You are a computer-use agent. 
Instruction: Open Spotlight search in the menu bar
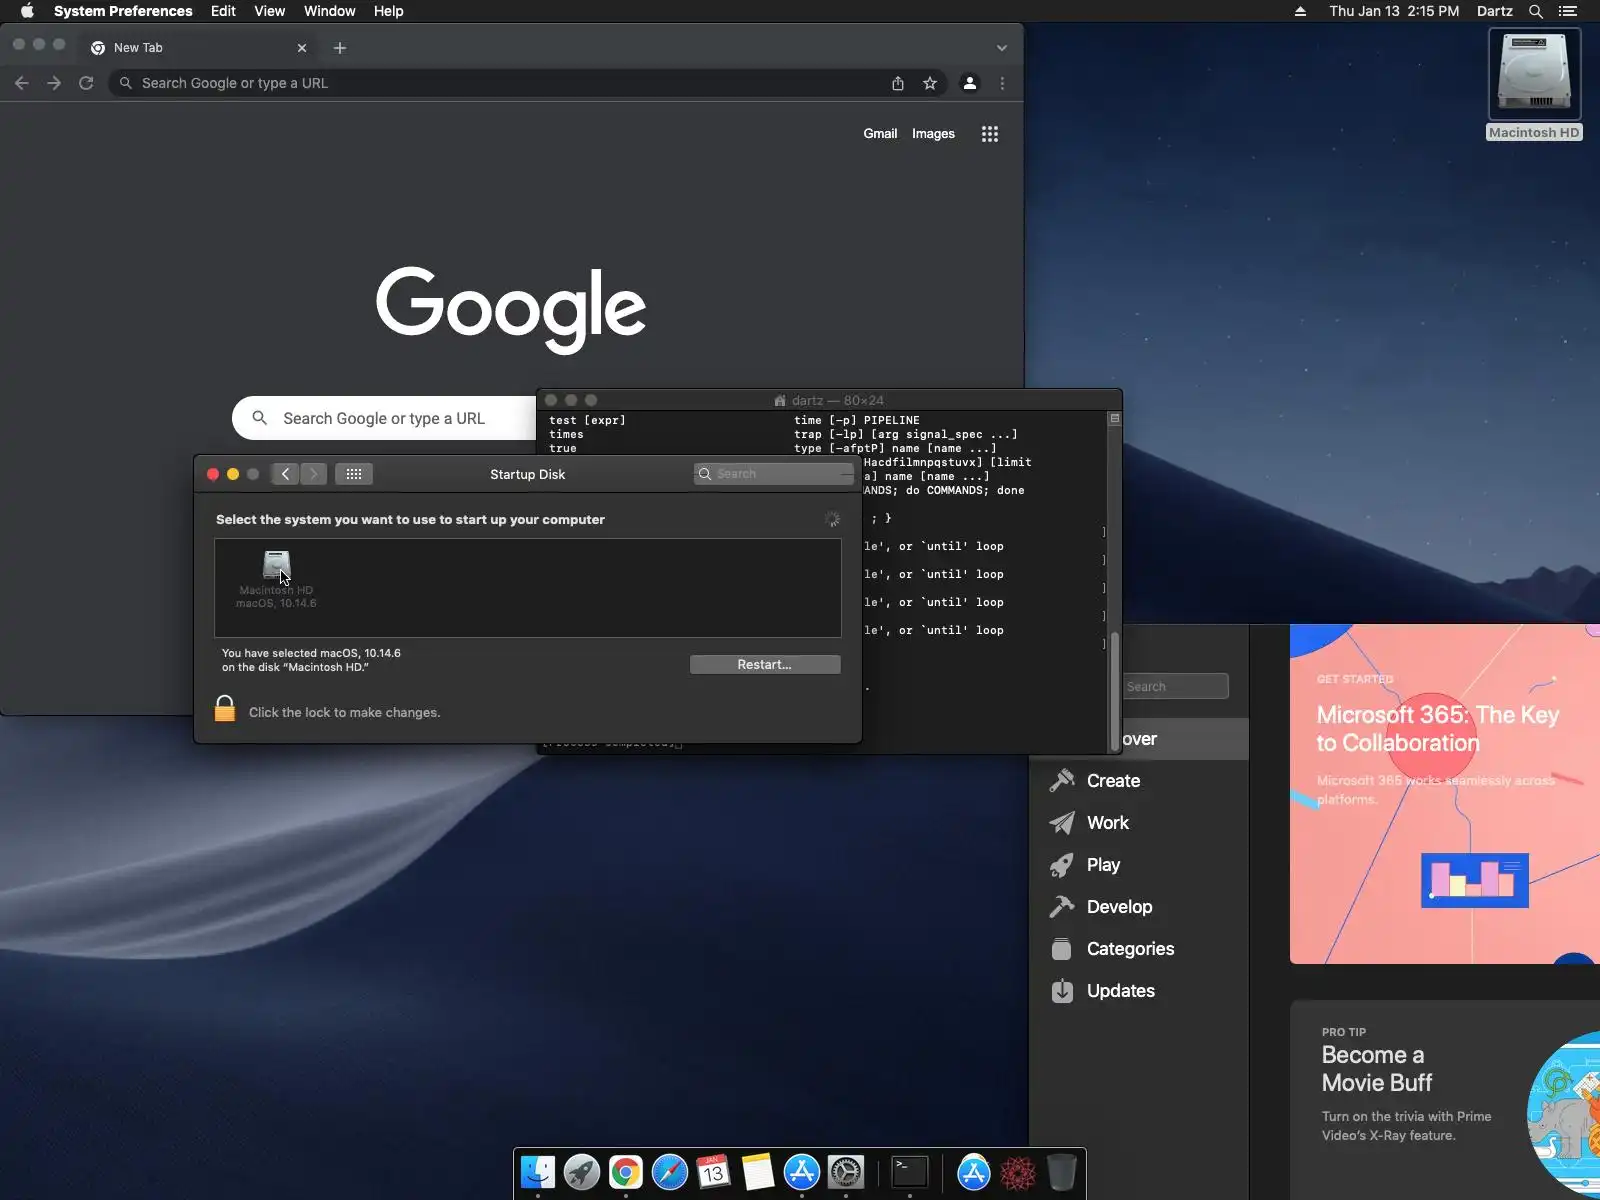1536,11
